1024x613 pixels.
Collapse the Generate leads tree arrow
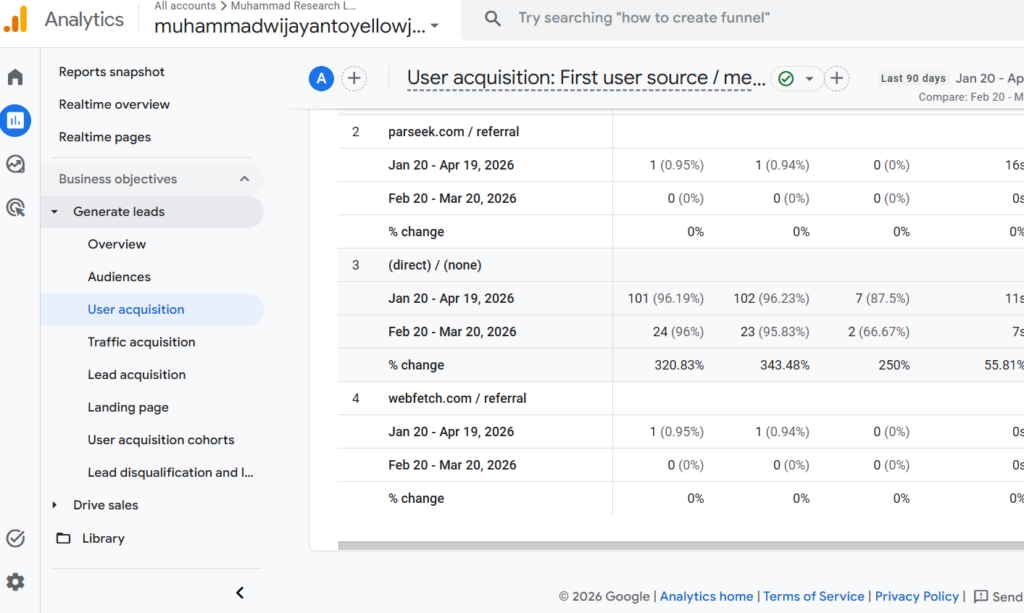[x=55, y=212]
